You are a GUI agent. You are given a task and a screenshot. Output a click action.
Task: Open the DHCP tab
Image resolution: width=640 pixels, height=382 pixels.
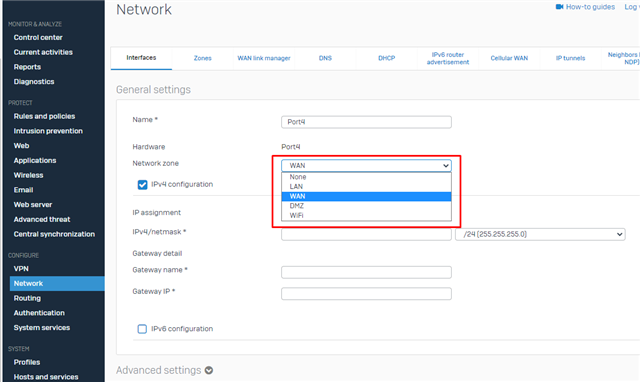tap(387, 58)
